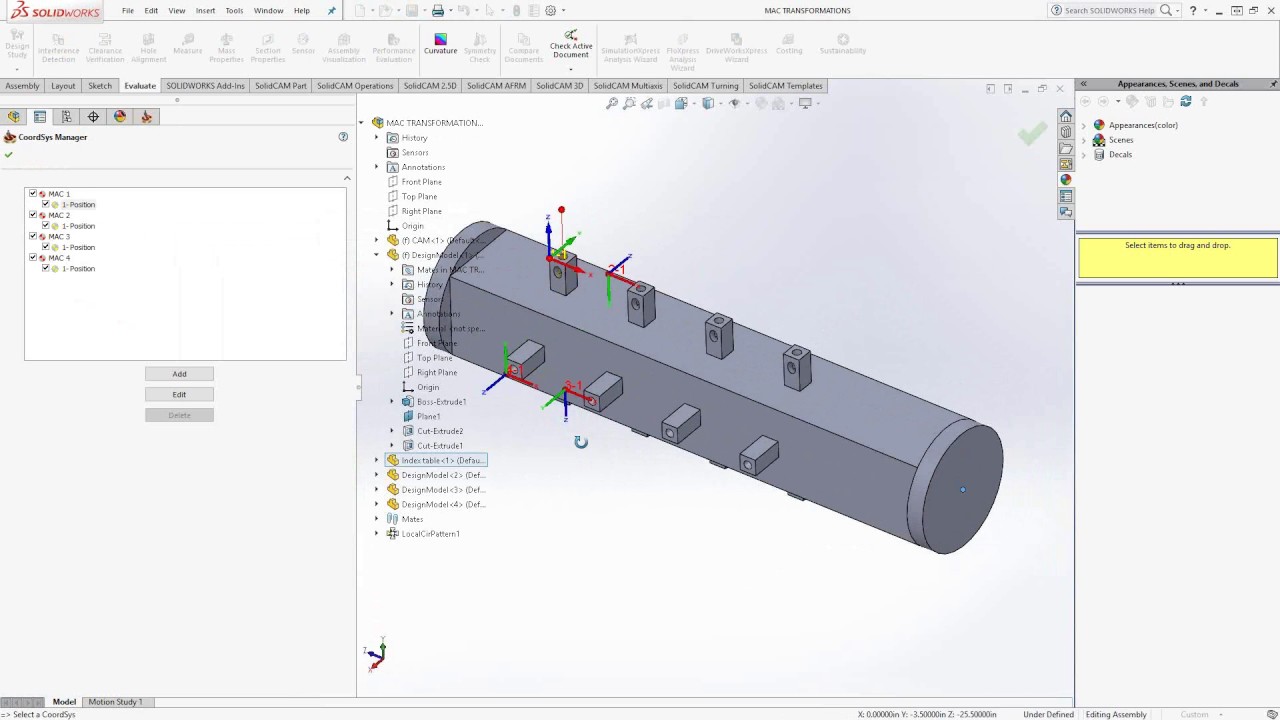Click Zoom to Fit magnifier icon
The width and height of the screenshot is (1280, 720).
click(x=612, y=103)
